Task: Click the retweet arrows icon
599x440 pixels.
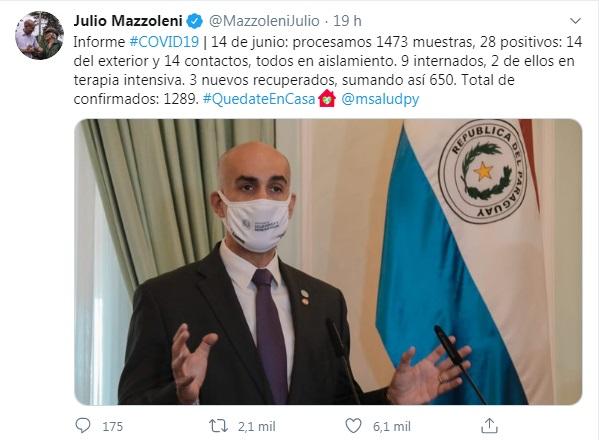Action: 219,425
